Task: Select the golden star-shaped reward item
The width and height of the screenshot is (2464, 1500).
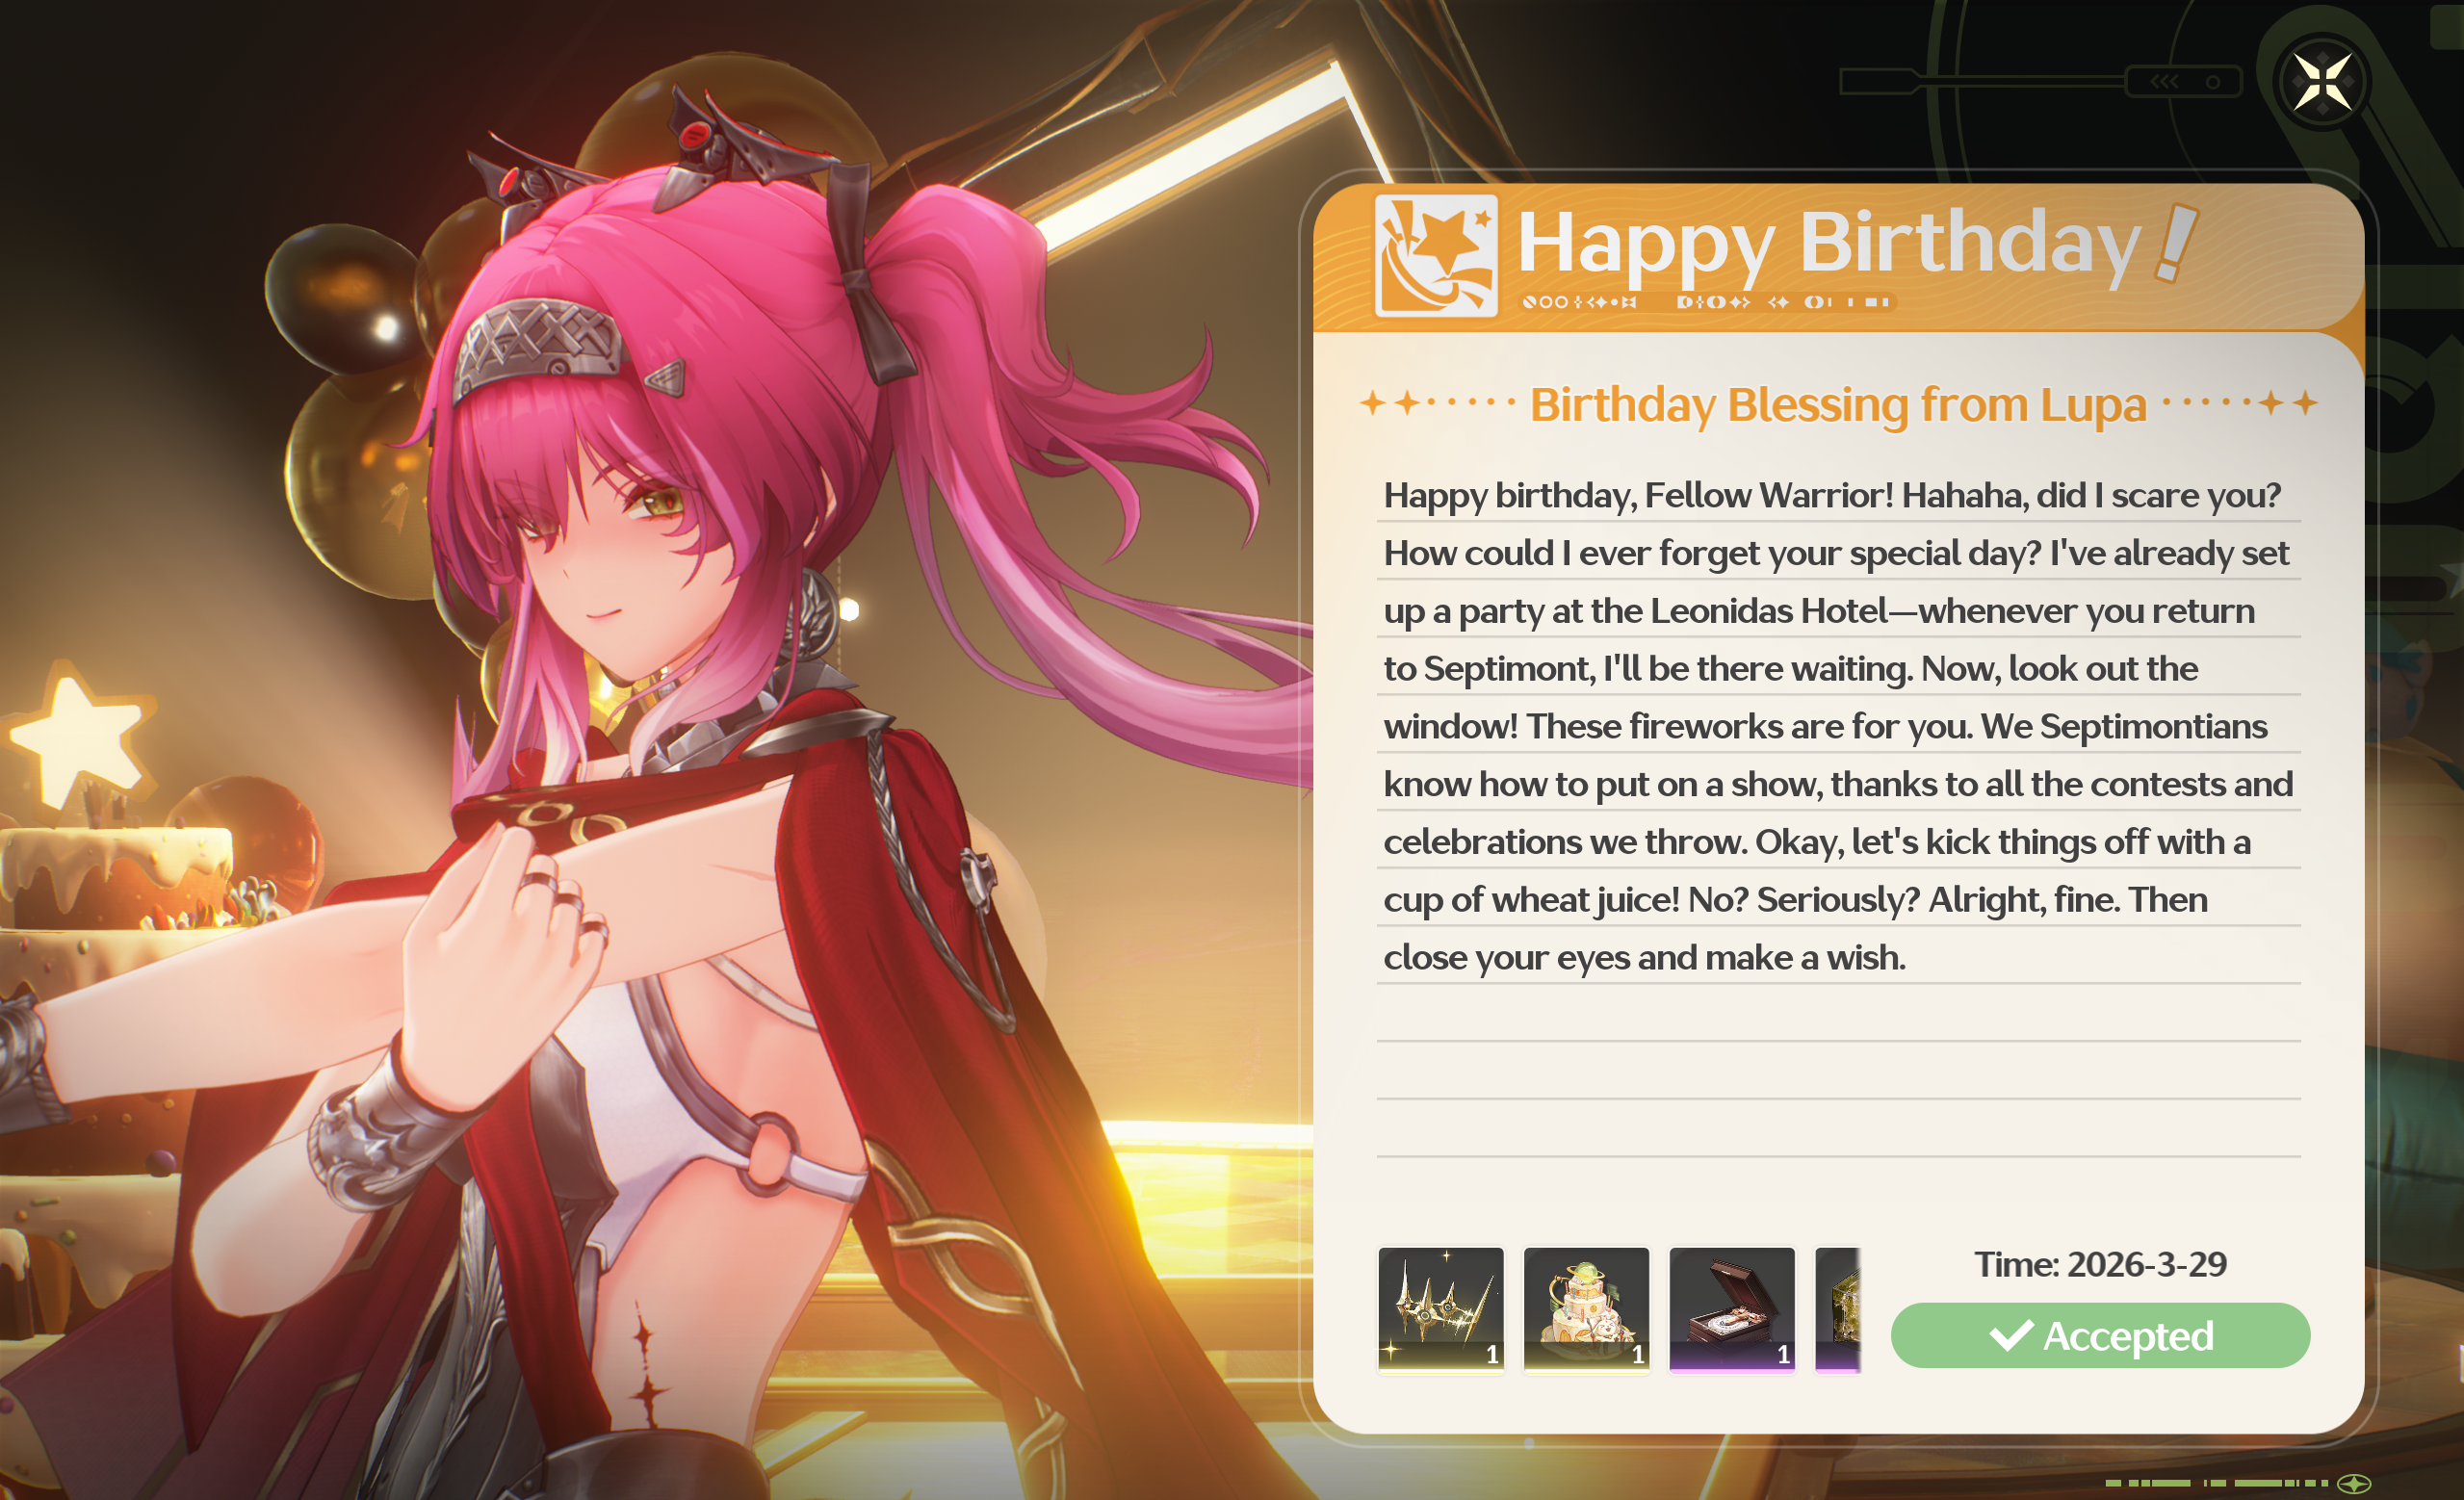Action: click(x=1441, y=1310)
